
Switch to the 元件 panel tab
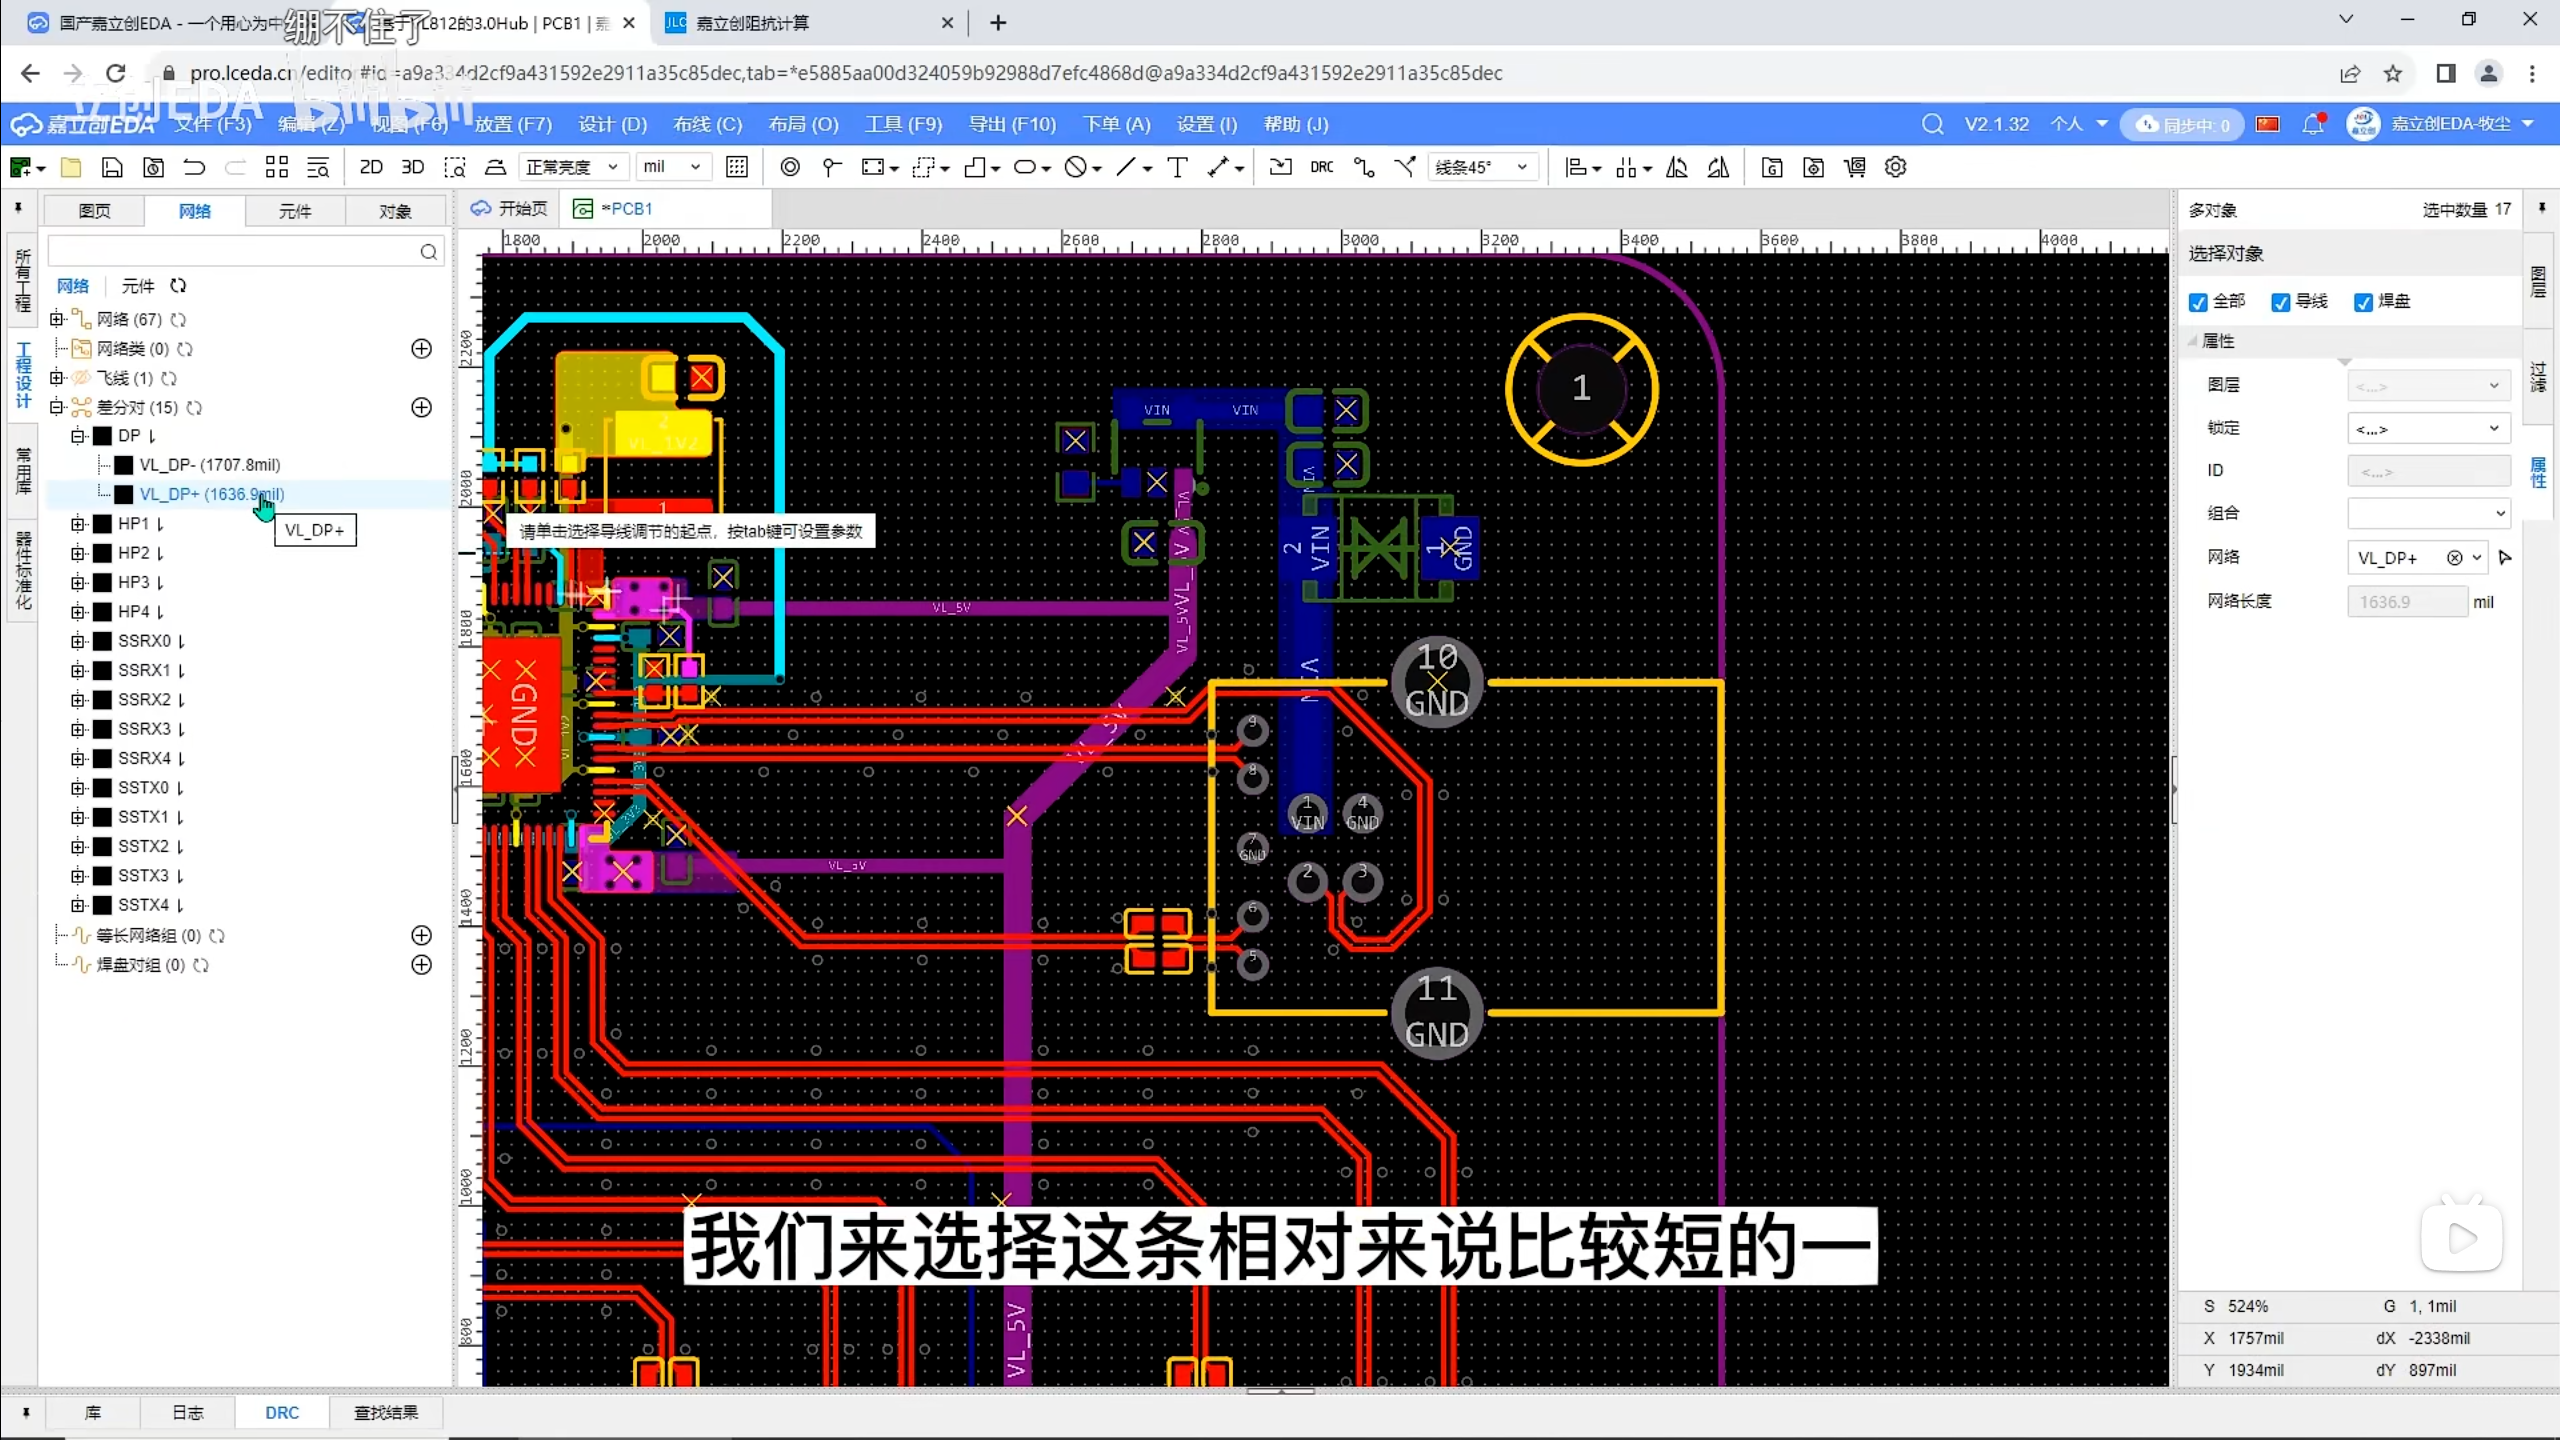click(295, 211)
